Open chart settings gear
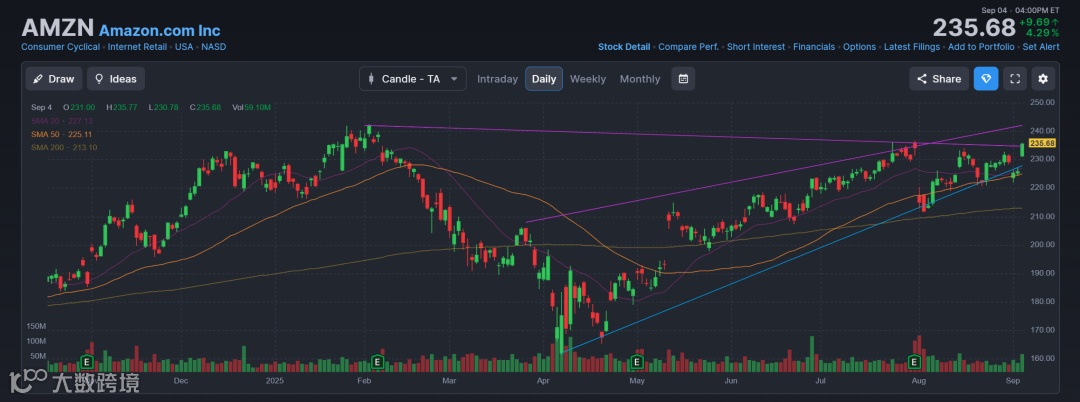The image size is (1080, 402). click(x=1043, y=78)
